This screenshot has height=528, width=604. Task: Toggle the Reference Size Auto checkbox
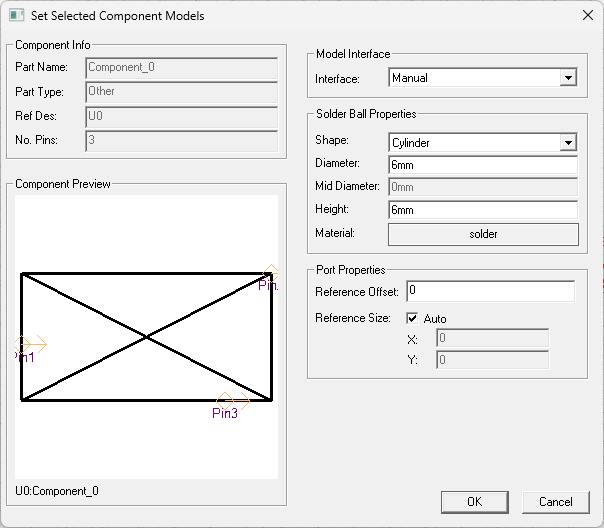tap(412, 318)
